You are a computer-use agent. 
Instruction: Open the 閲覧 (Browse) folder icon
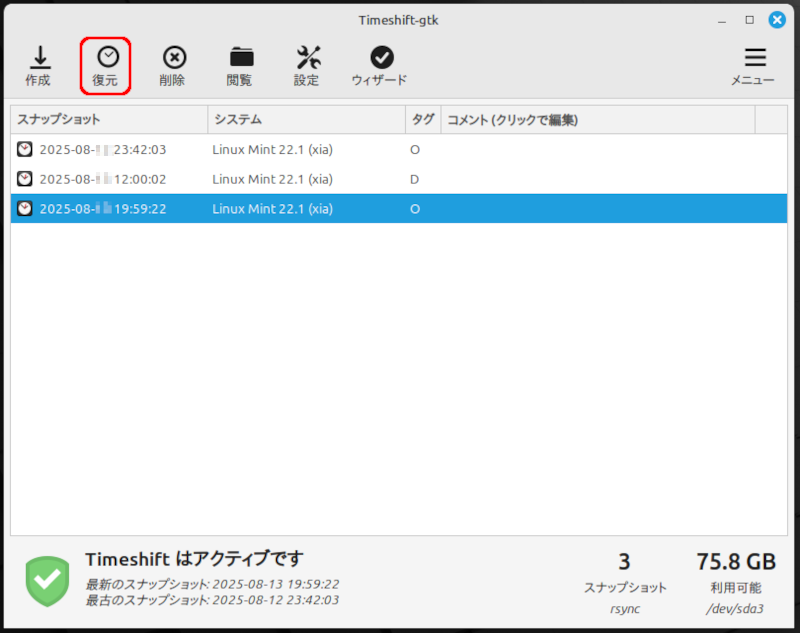(x=240, y=58)
